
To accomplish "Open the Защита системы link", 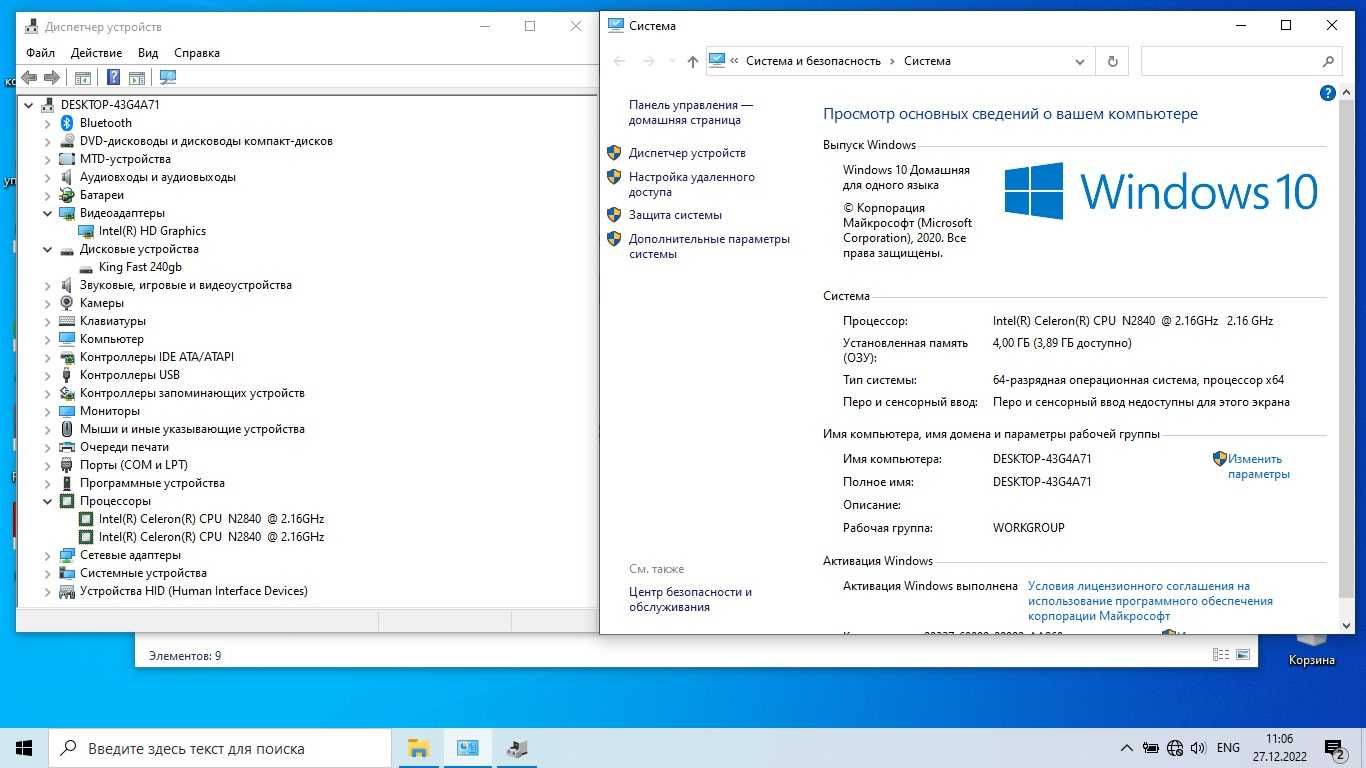I will [675, 215].
